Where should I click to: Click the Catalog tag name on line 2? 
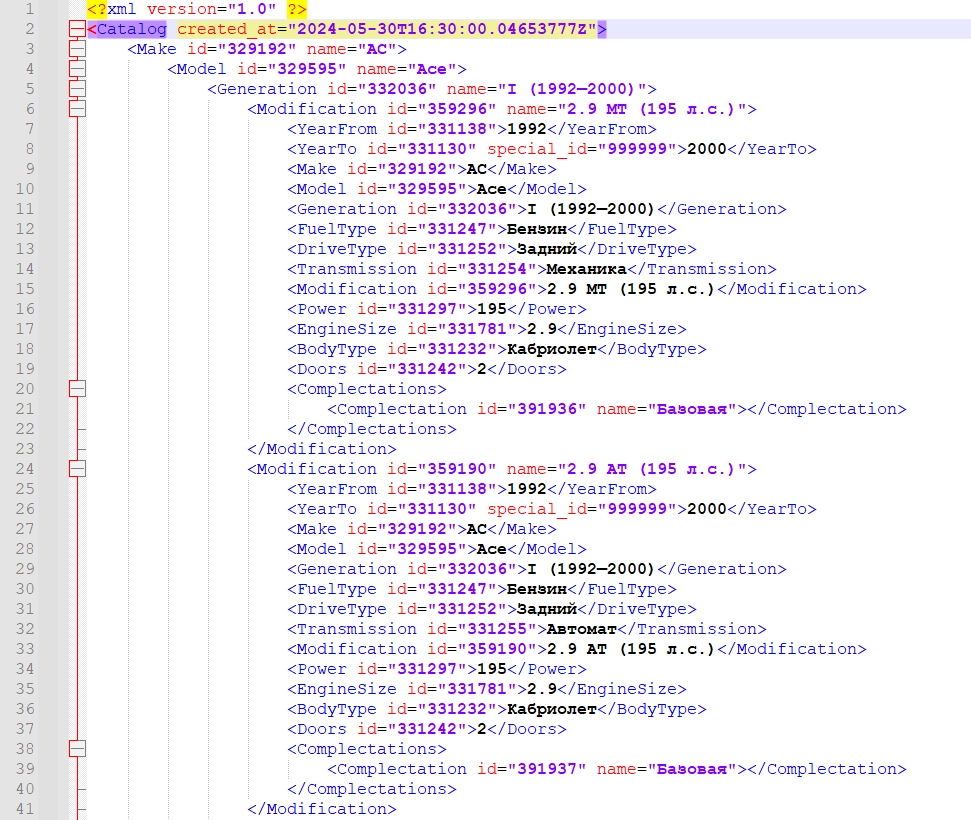(132, 29)
